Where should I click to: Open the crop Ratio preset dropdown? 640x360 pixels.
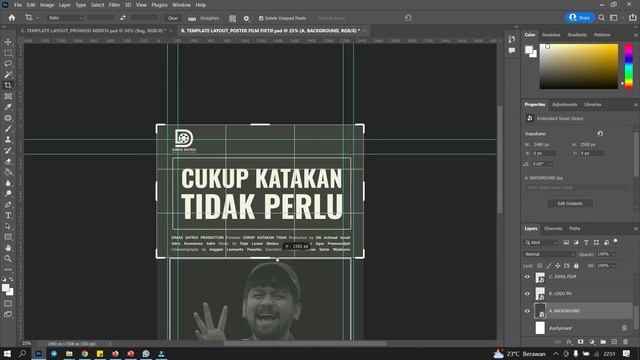[64, 18]
